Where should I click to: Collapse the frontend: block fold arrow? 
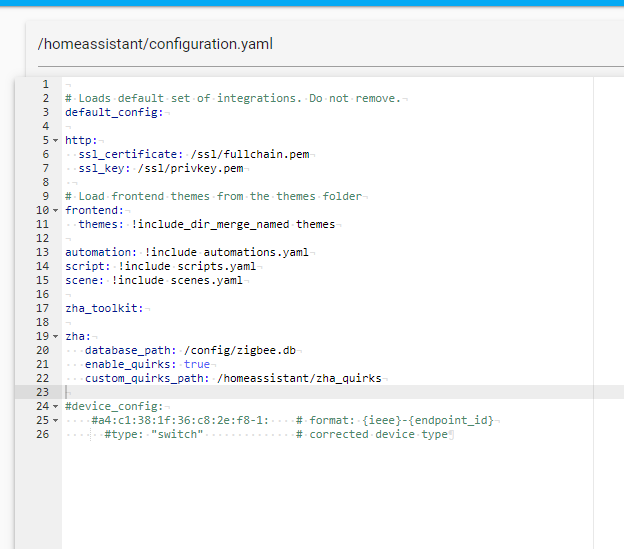(55, 210)
